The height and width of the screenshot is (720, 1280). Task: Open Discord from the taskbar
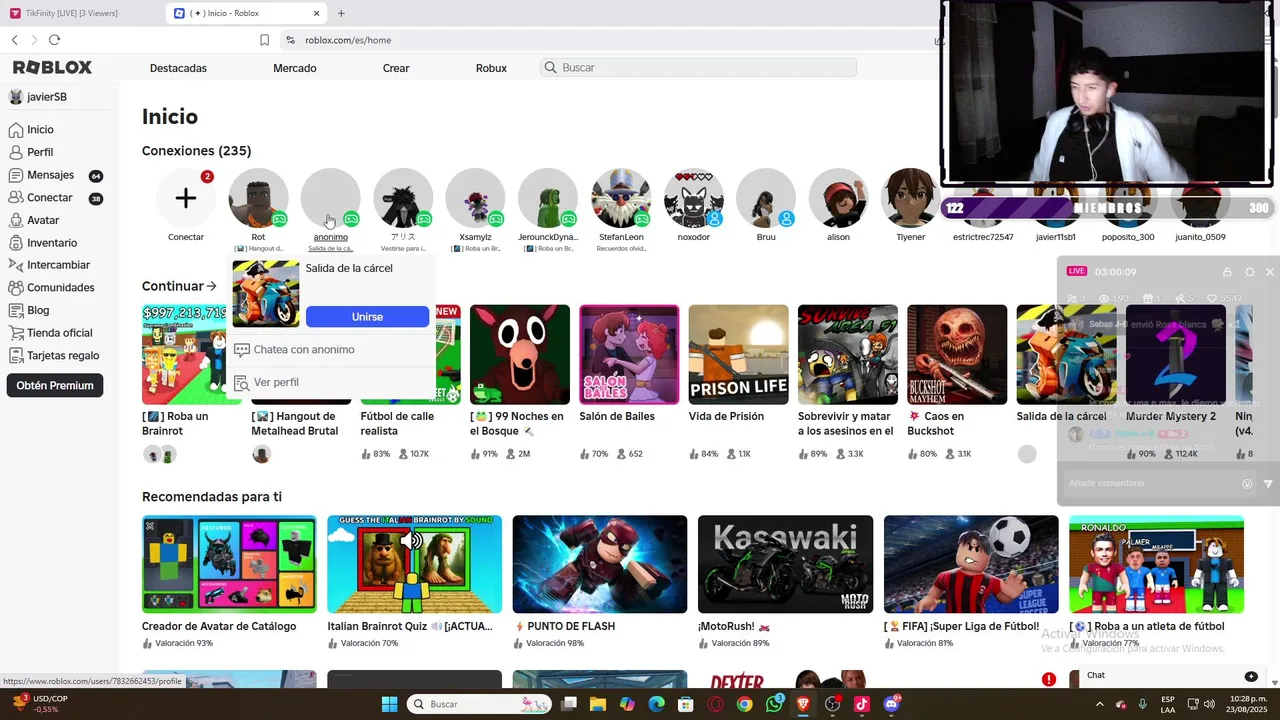point(891,704)
